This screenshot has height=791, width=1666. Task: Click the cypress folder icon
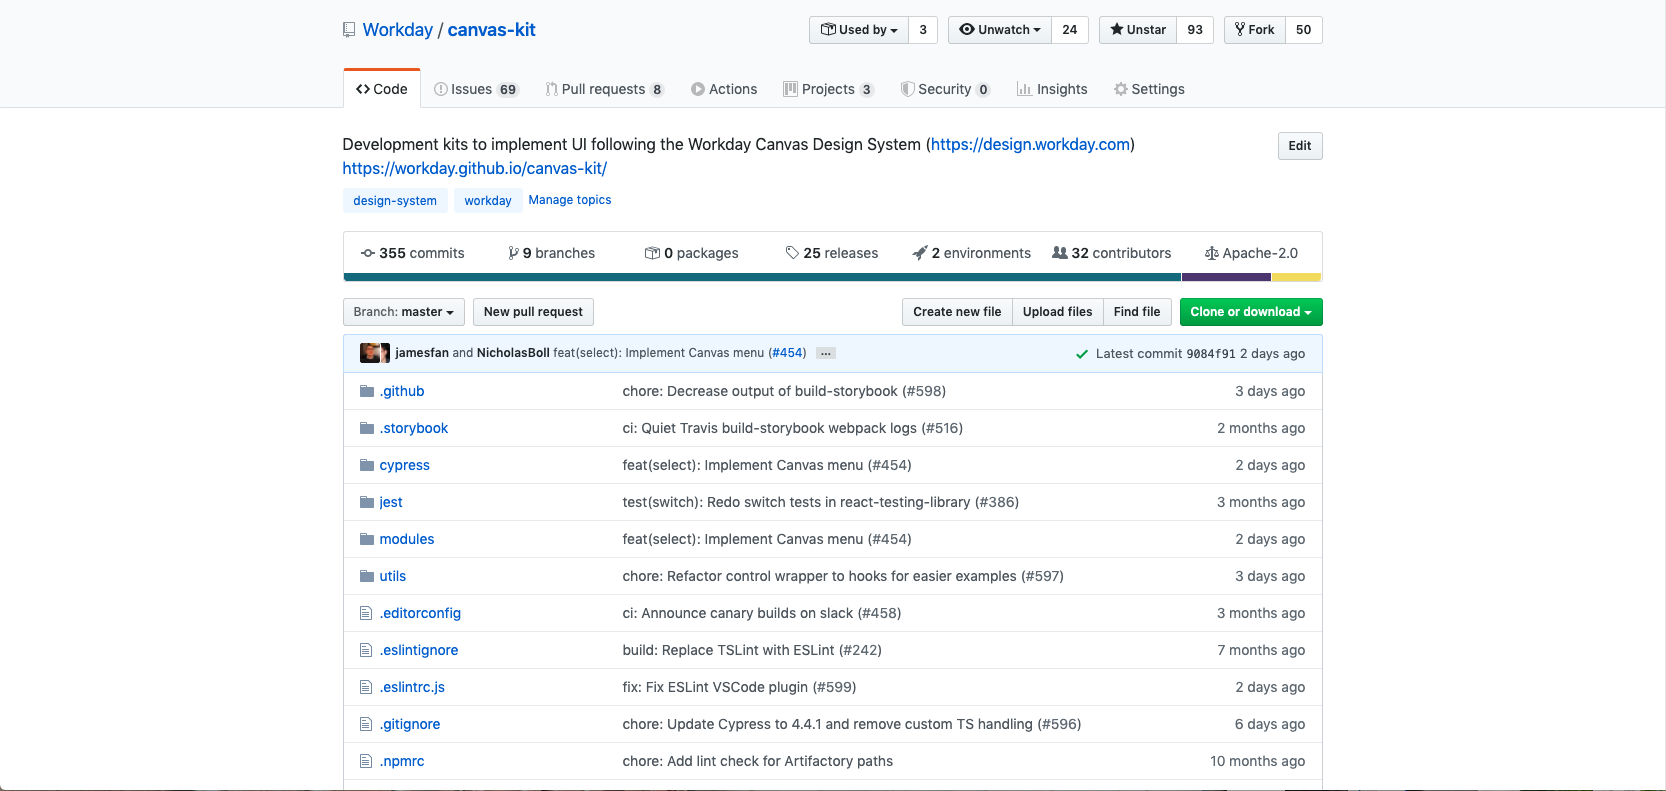tap(367, 465)
